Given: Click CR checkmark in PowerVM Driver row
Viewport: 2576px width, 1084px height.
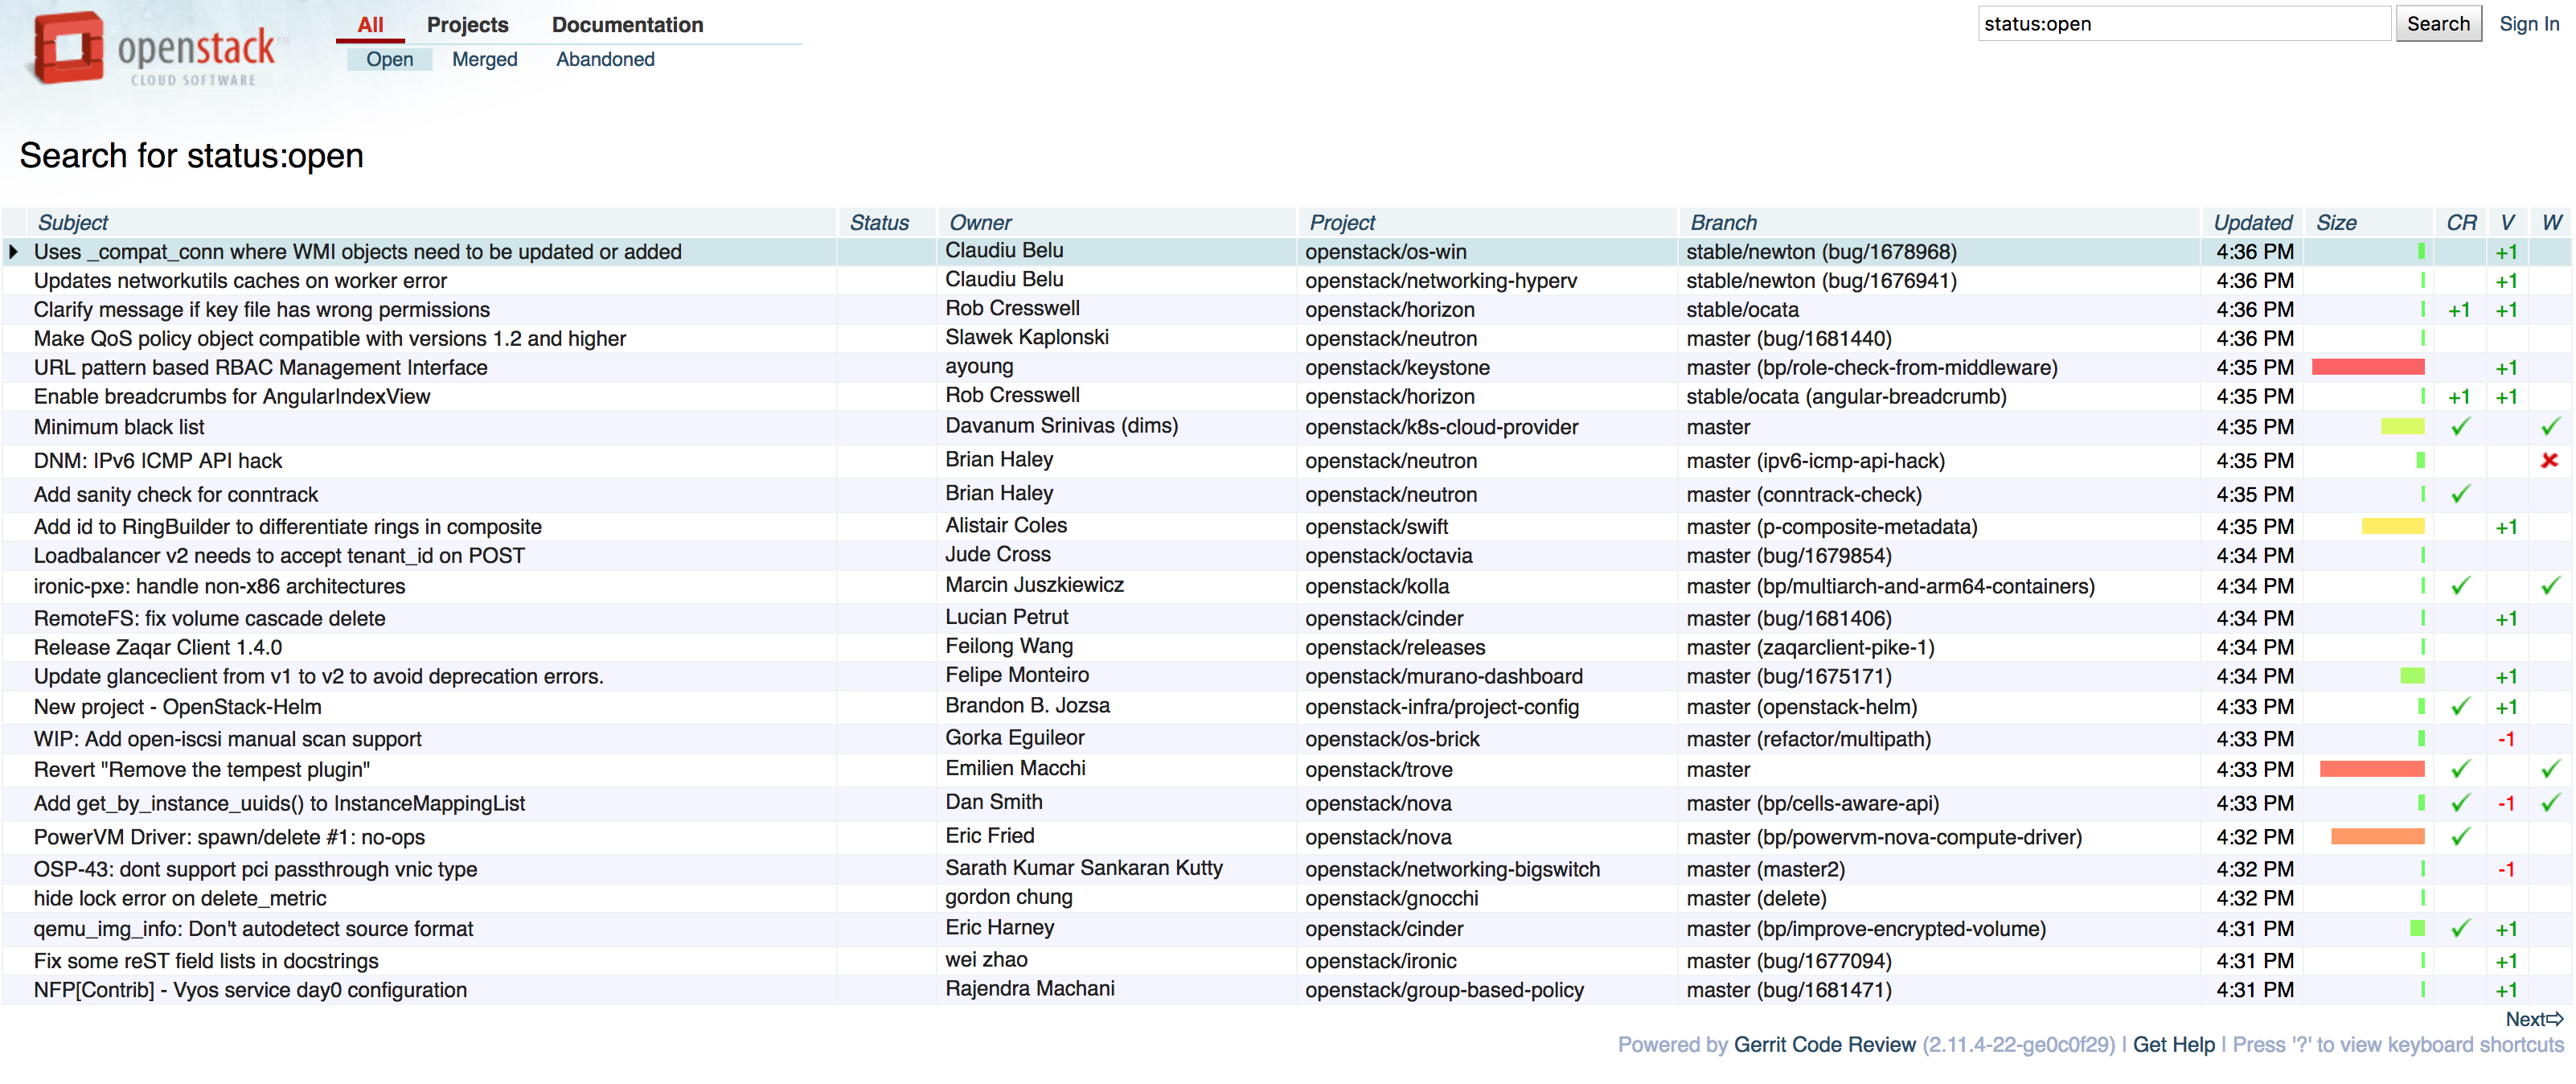Looking at the screenshot, I should point(2460,836).
